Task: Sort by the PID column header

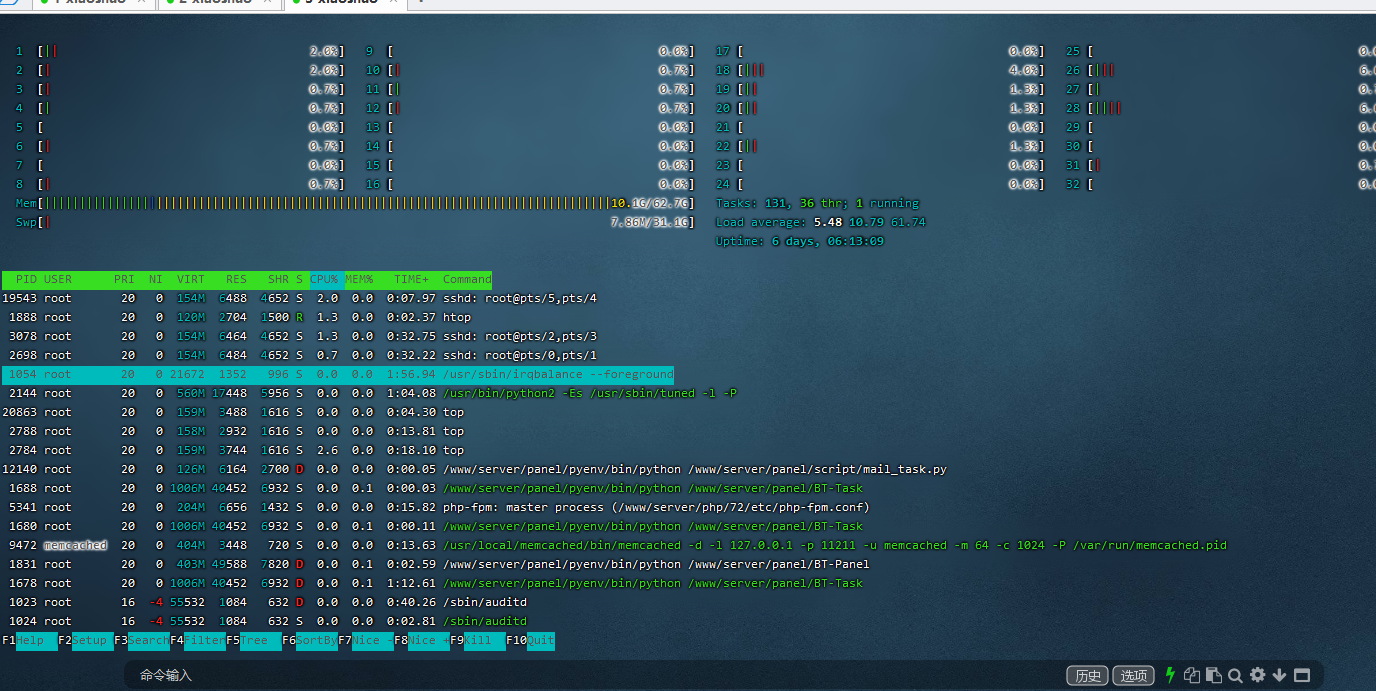Action: coord(26,279)
